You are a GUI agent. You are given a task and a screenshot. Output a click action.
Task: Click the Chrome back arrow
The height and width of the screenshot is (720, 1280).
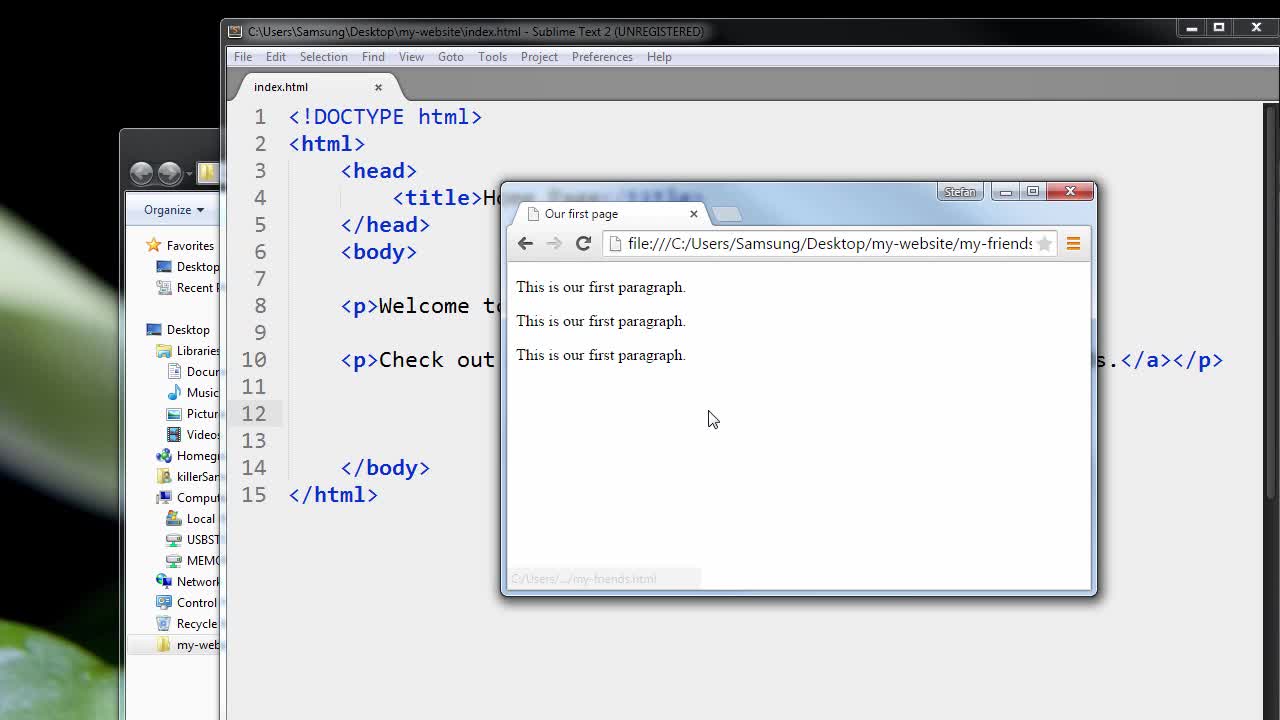click(525, 243)
